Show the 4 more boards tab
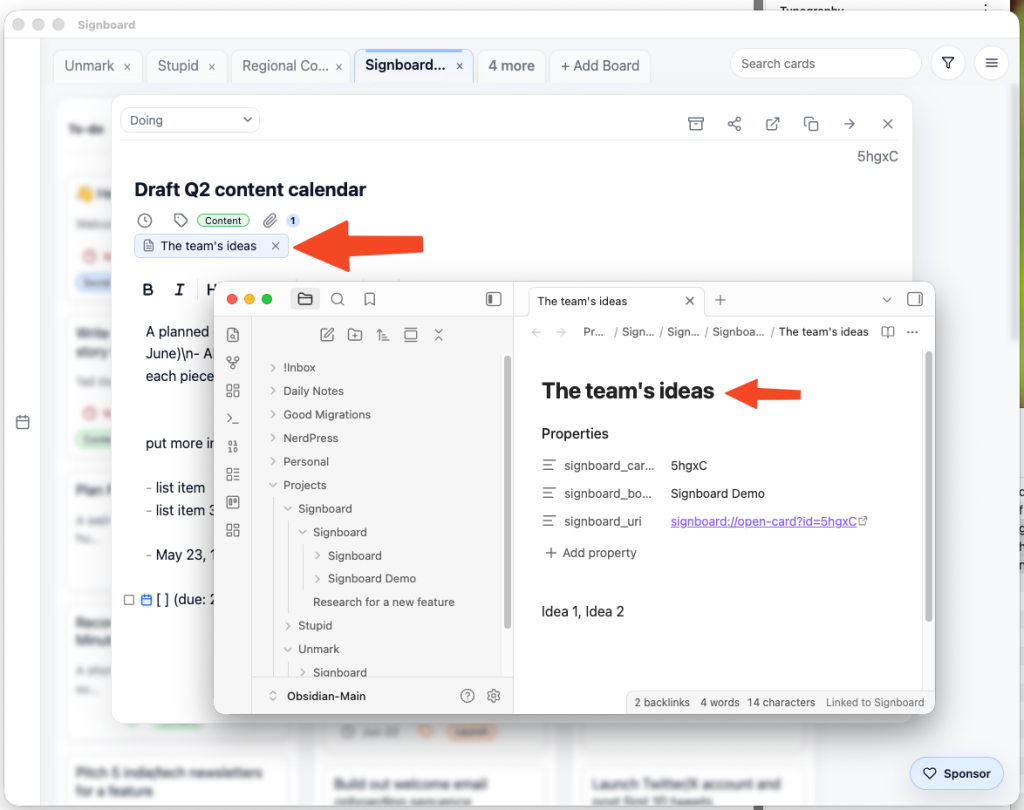Viewport: 1024px width, 810px height. [511, 65]
